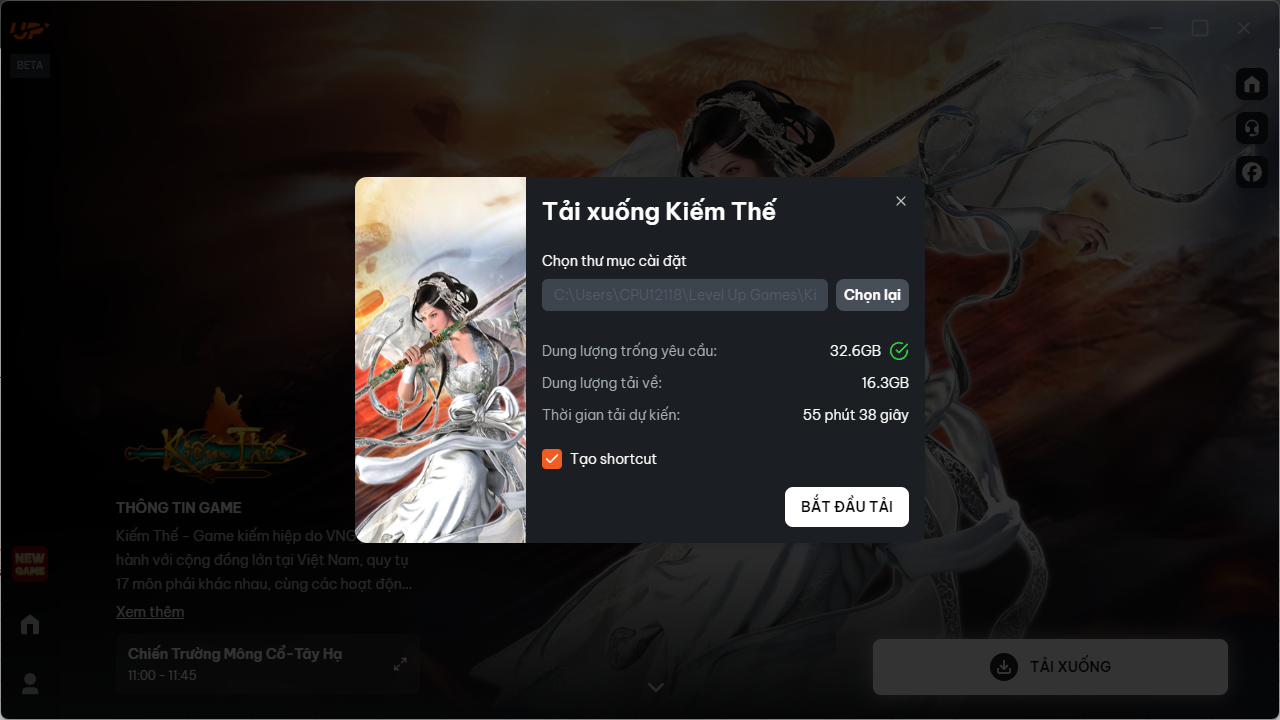
Task: Open the Xem thêm link
Action: point(150,611)
